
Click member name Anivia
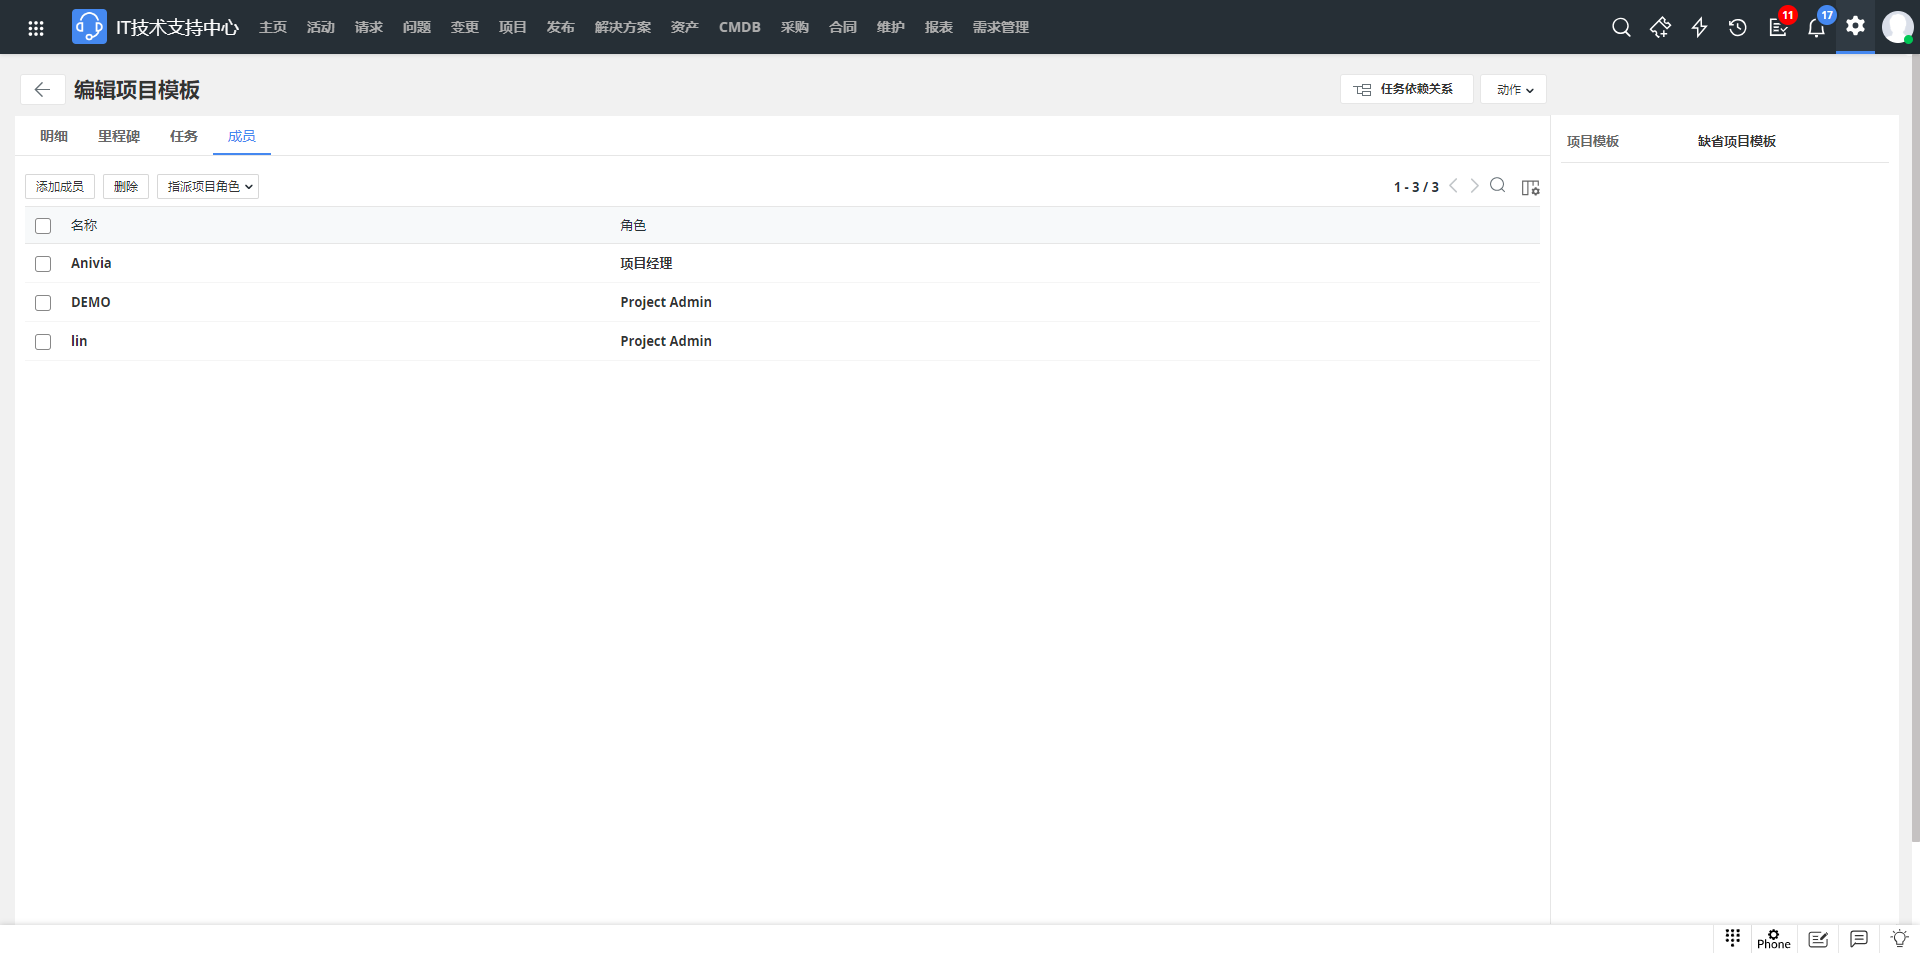(x=91, y=263)
